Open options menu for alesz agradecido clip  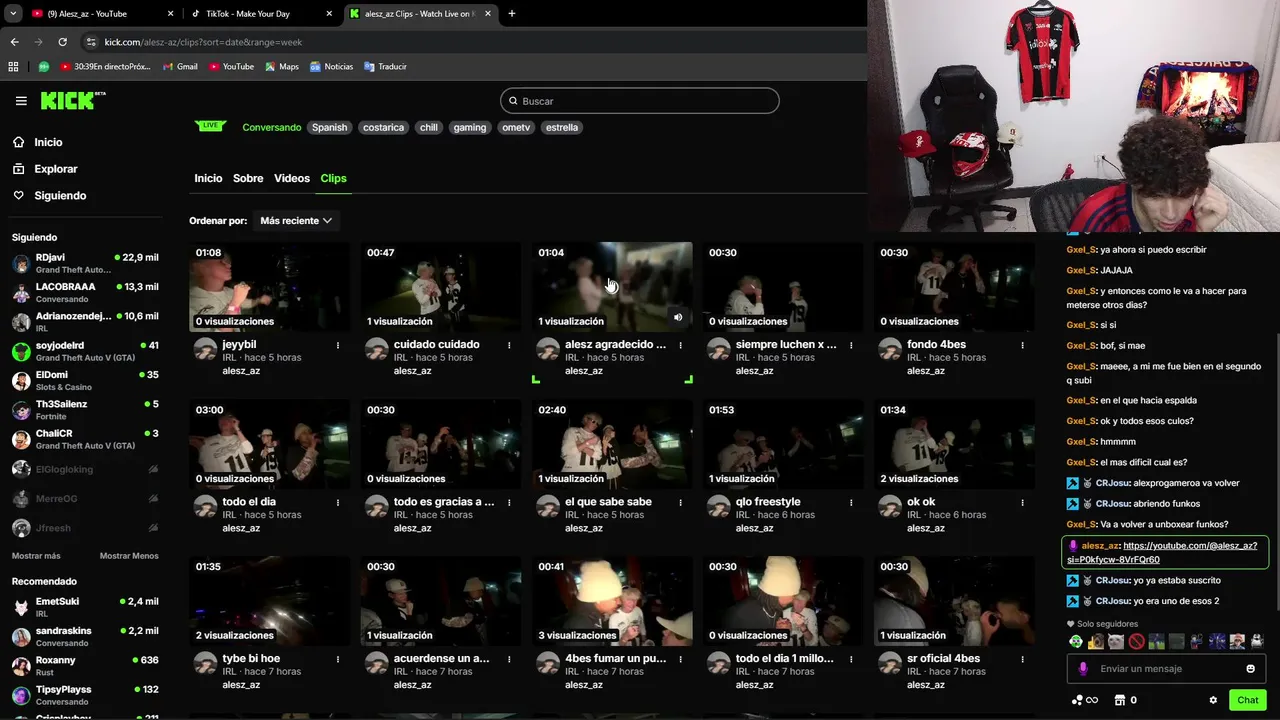coord(680,345)
